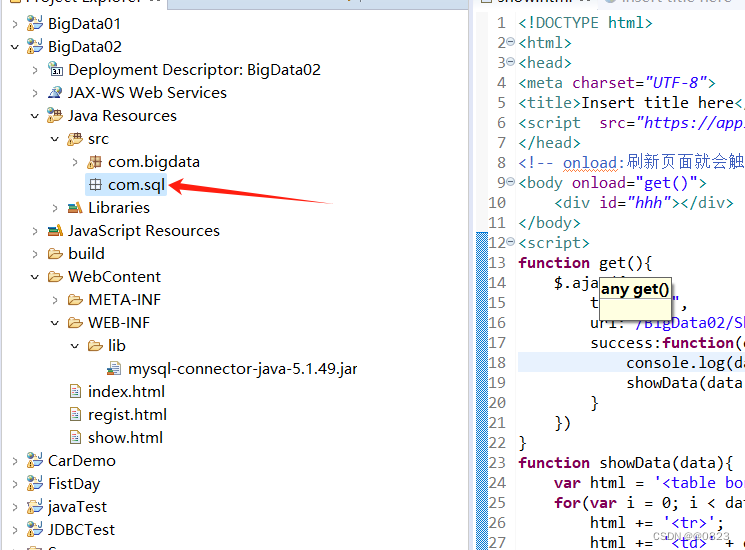745x550 pixels.
Task: Click the src source folder icon
Action: (75, 139)
